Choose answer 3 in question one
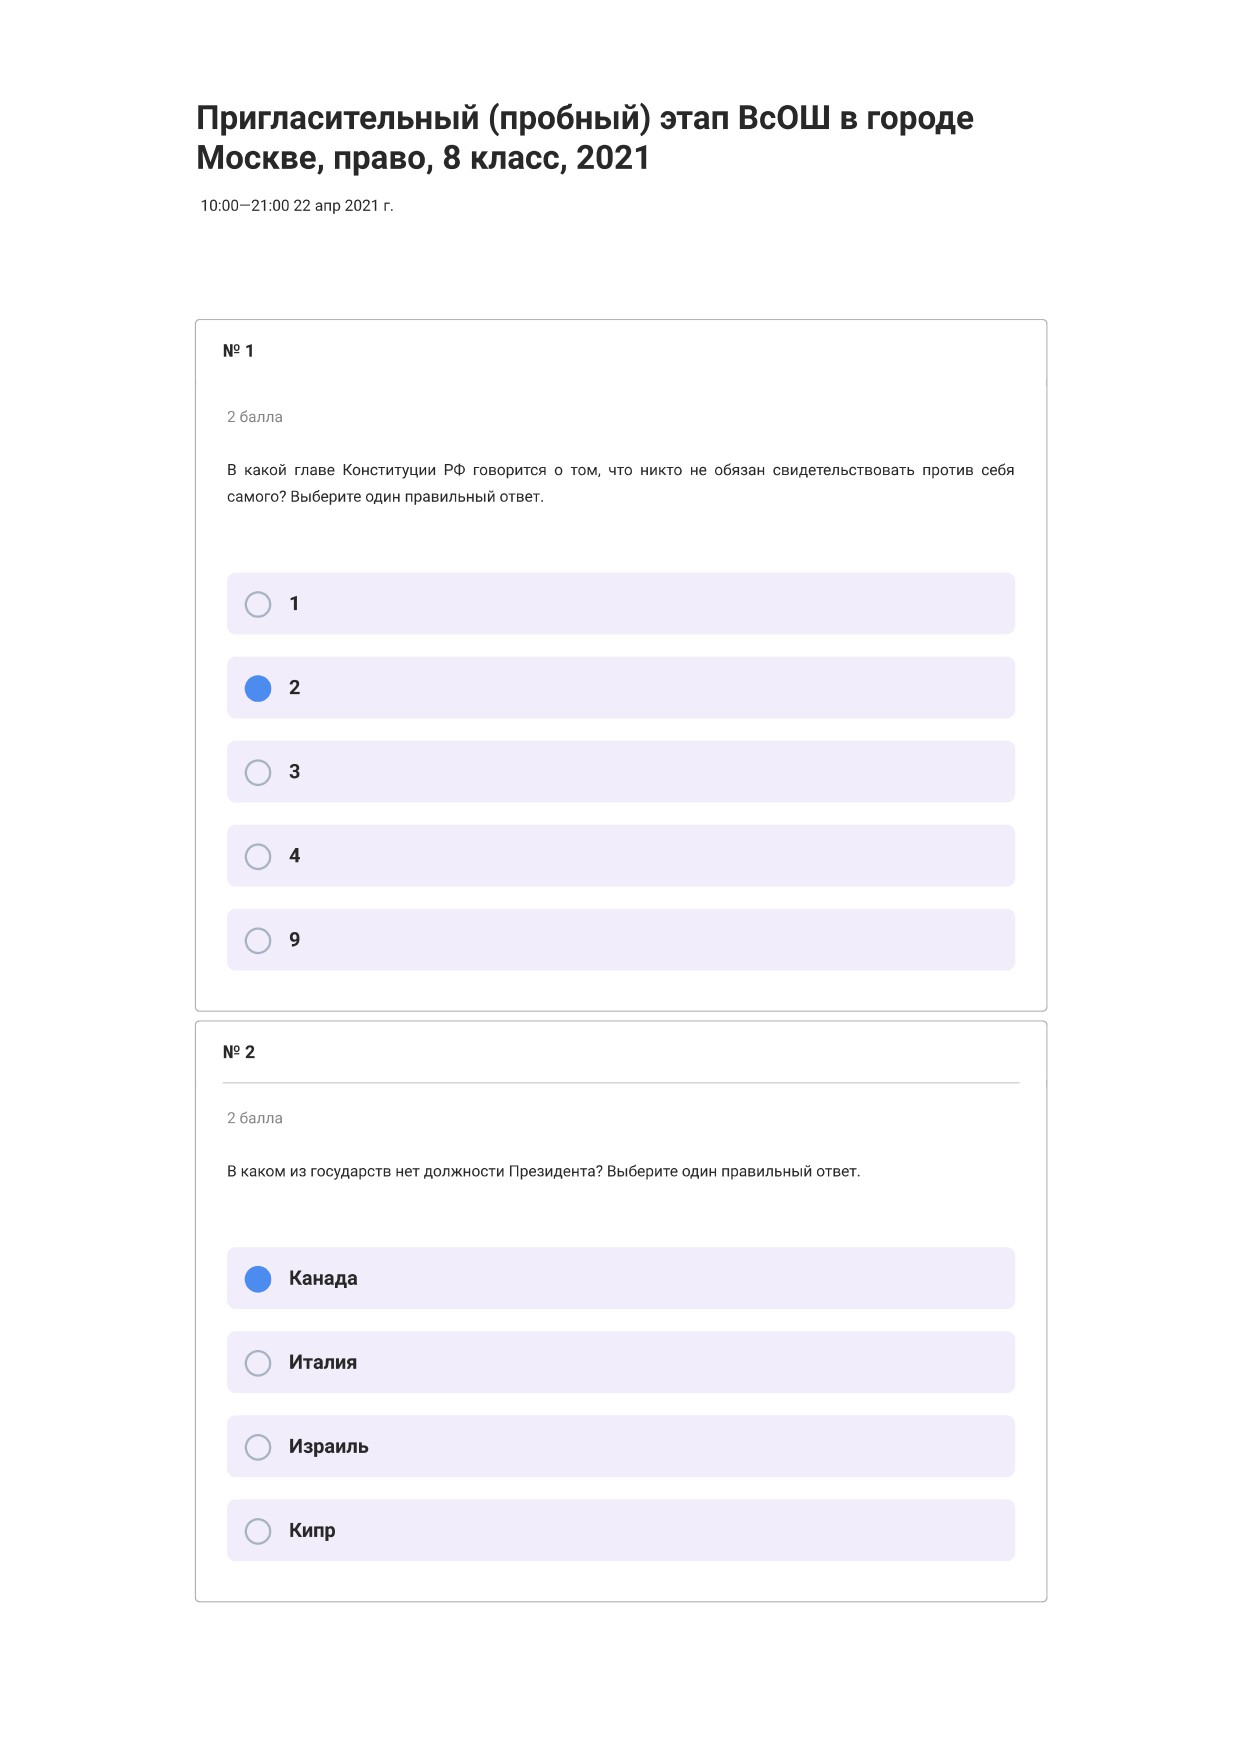The width and height of the screenshot is (1239, 1752). [258, 772]
